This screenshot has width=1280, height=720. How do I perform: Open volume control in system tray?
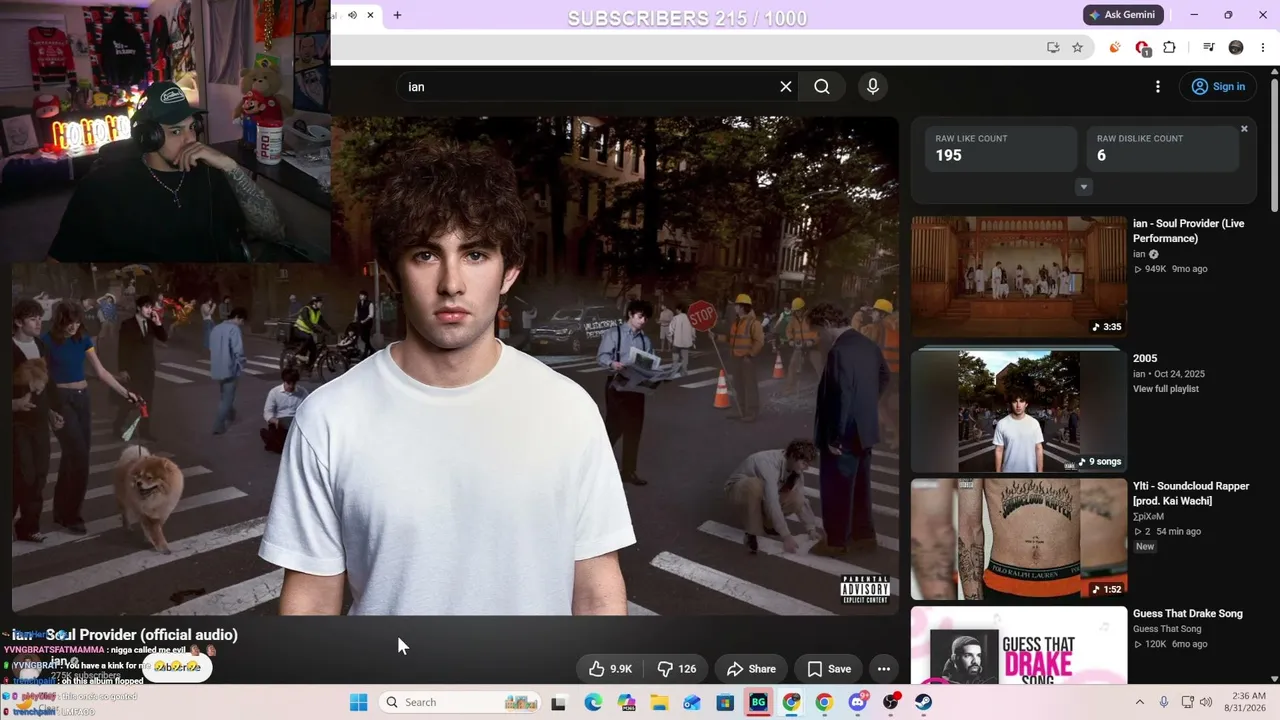coord(1206,702)
